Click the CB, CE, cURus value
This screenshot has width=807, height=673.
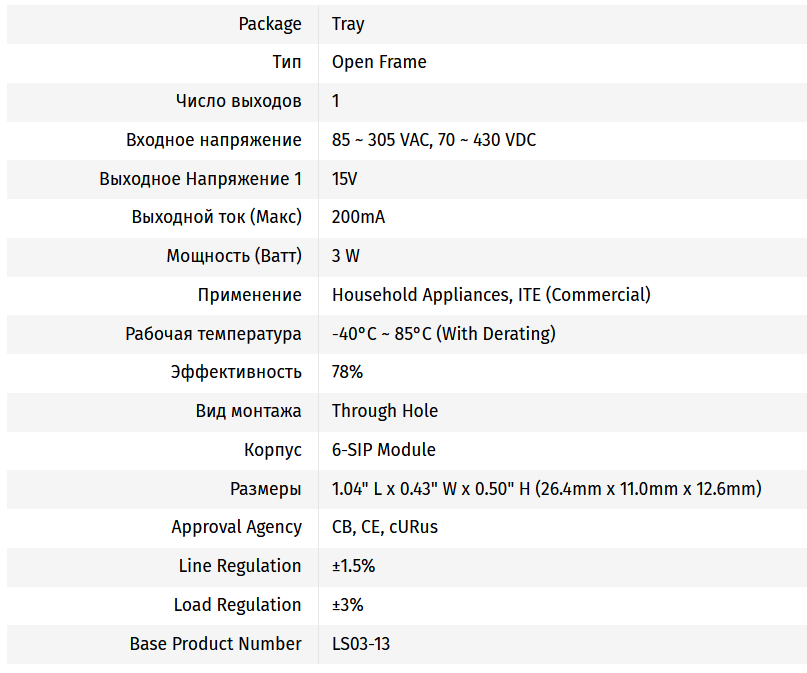click(385, 527)
